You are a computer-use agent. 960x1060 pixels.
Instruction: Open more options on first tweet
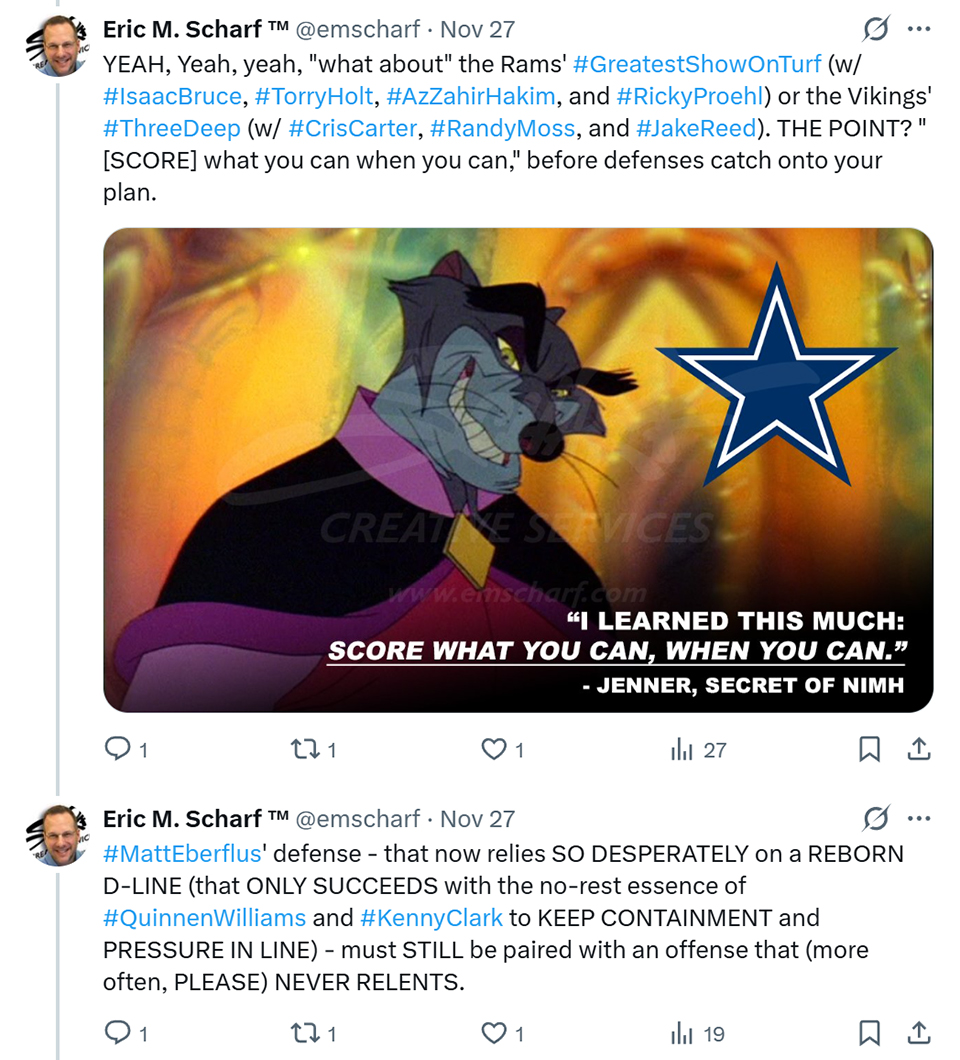(x=919, y=30)
